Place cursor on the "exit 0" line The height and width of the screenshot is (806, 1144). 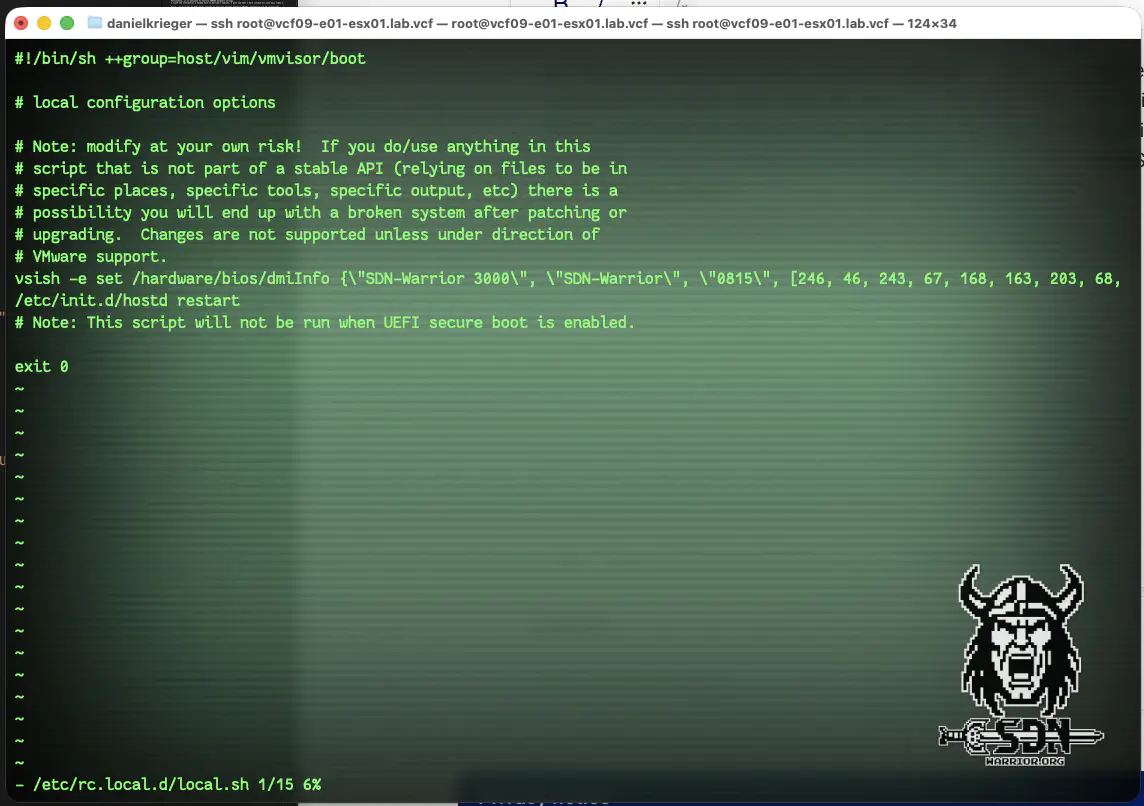click(x=41, y=367)
